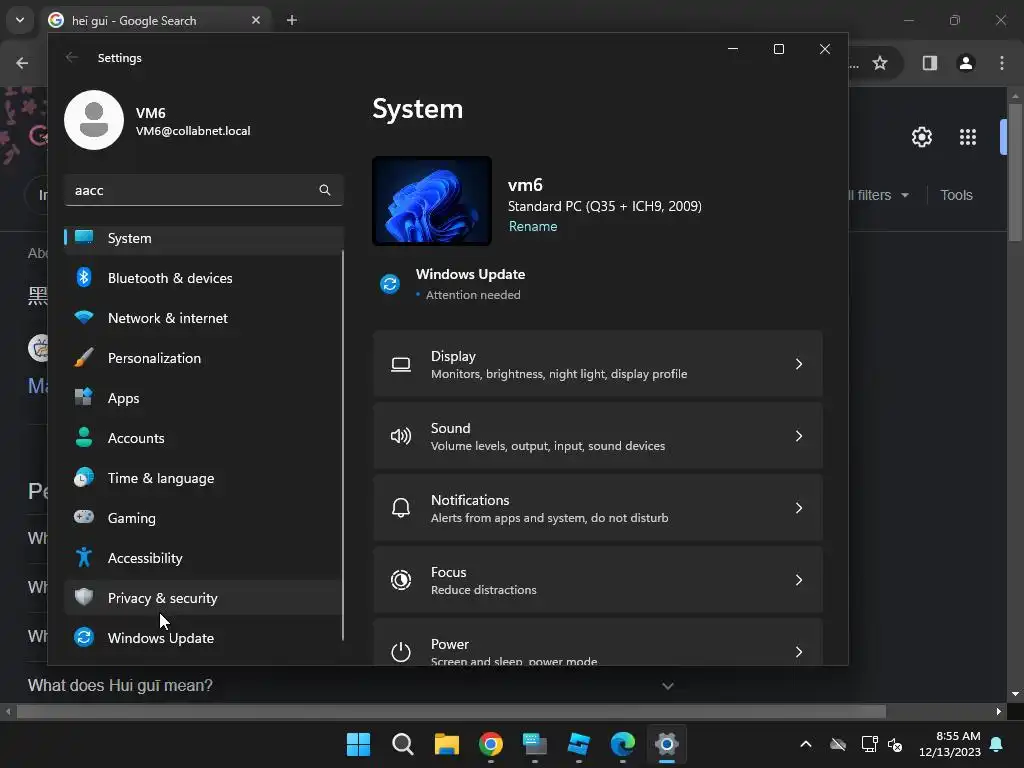
Task: Select Time & language clock icon
Action: [x=84, y=478]
